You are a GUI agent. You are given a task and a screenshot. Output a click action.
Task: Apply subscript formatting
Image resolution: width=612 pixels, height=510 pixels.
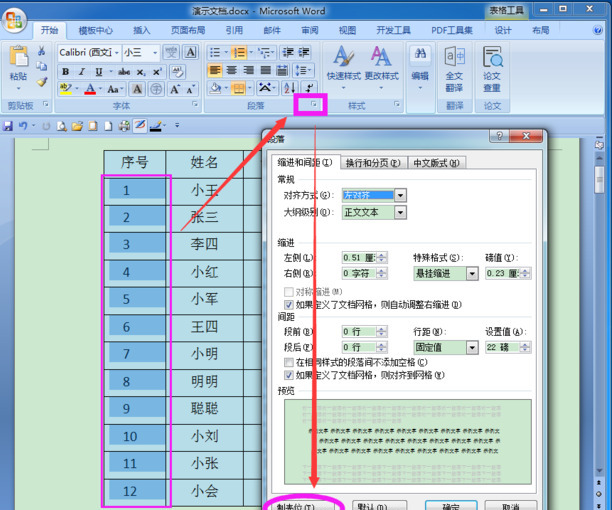(x=141, y=72)
